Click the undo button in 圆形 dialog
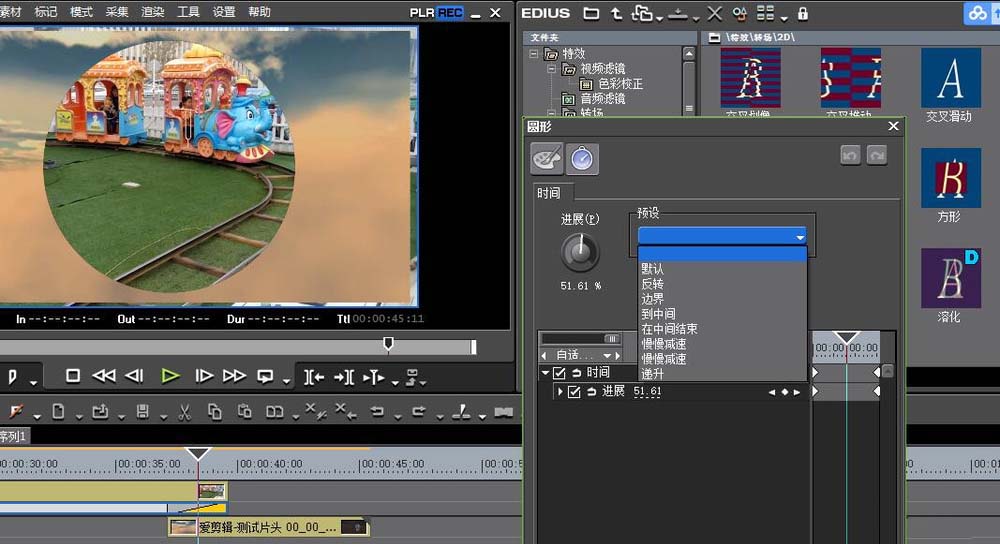 (x=850, y=155)
